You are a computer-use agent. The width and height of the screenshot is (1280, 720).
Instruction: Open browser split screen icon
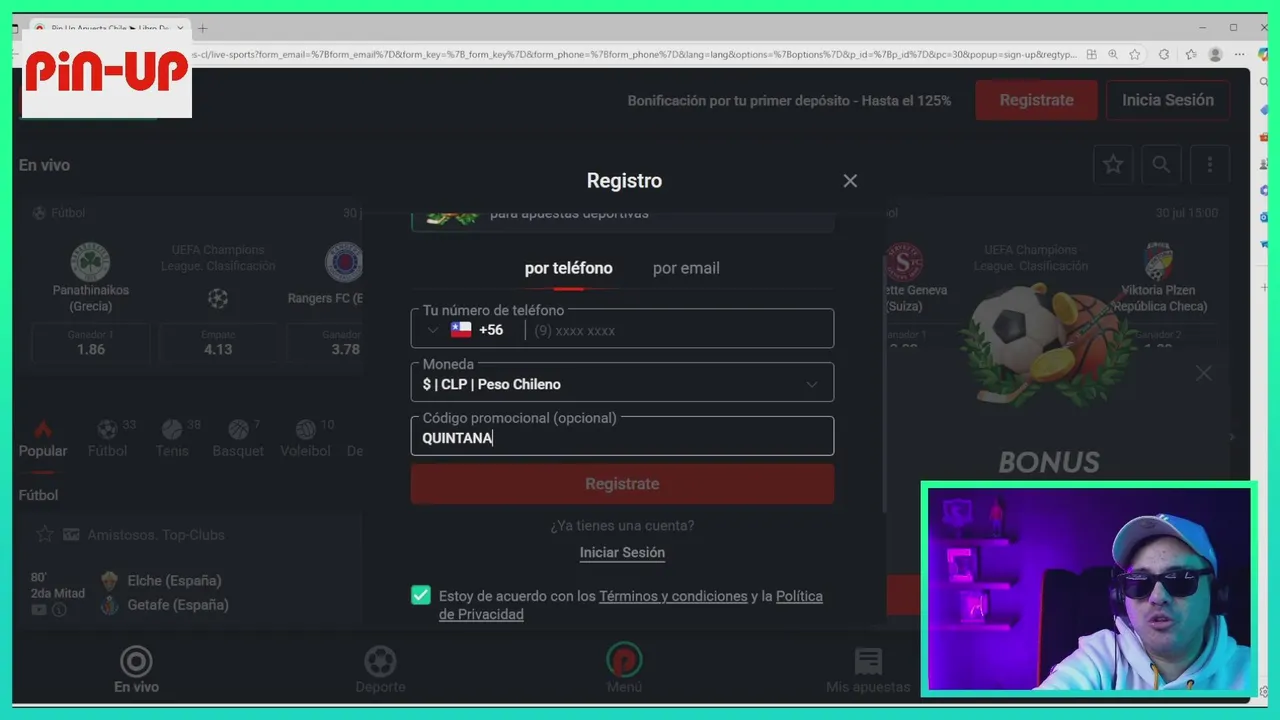[1091, 54]
